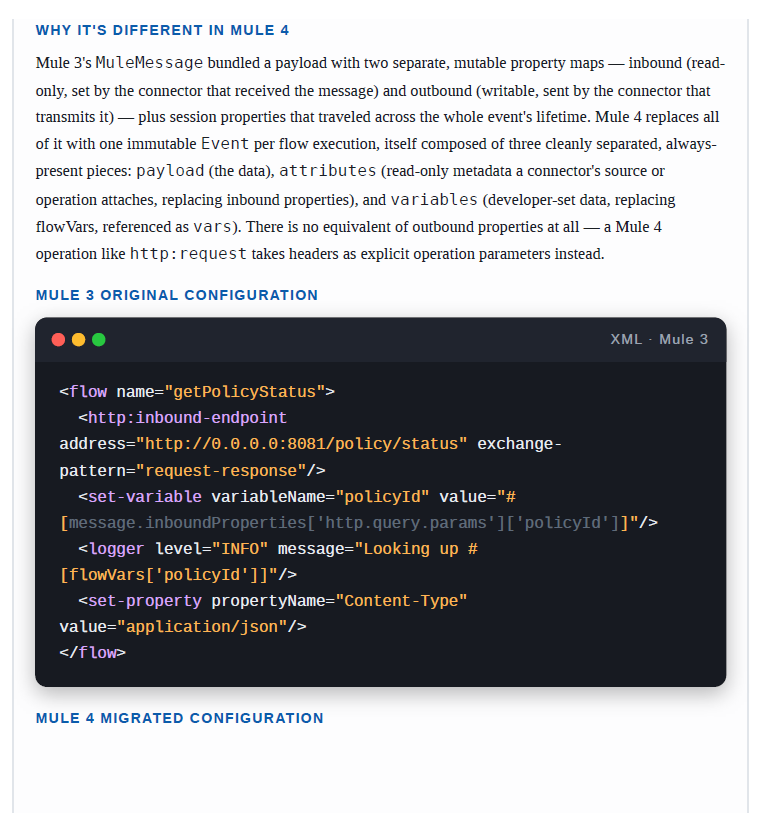Click the set-variable tag in code
758x813 pixels.
(x=145, y=497)
